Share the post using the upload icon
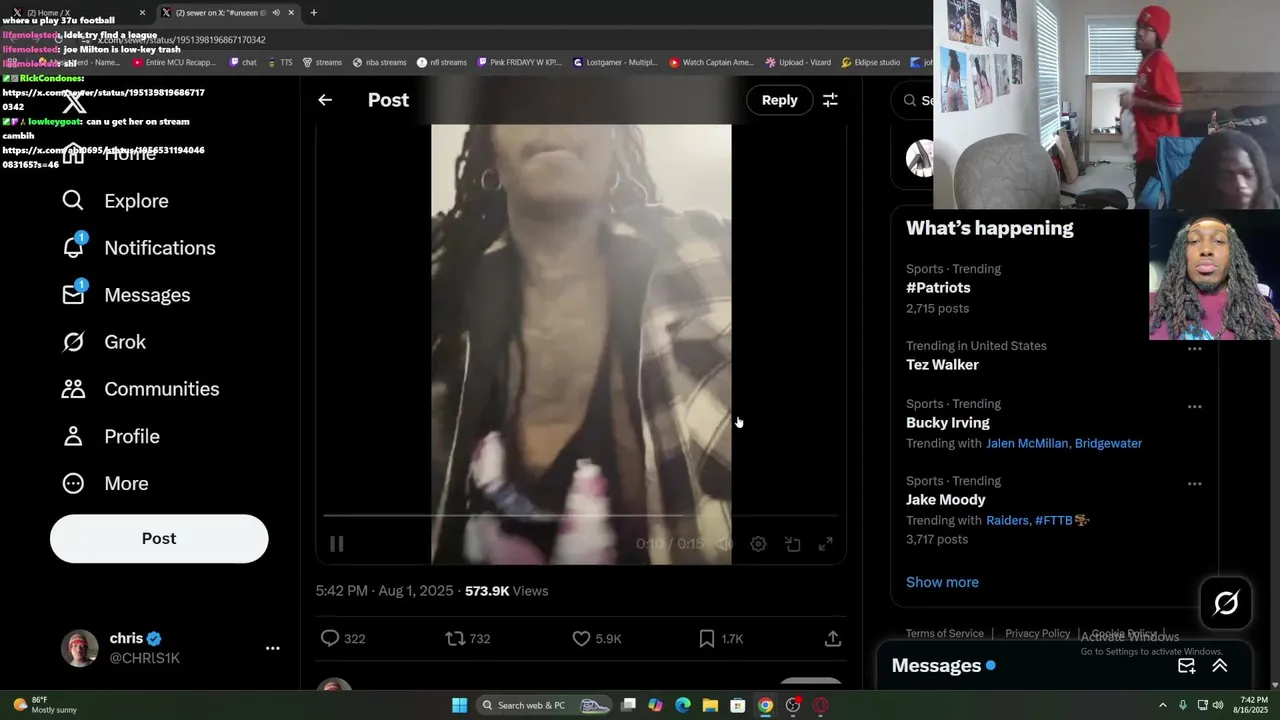 [x=833, y=638]
